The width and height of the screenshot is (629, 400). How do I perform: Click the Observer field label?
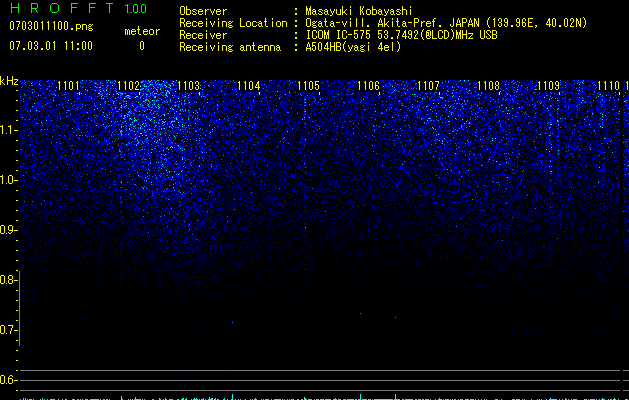(203, 11)
